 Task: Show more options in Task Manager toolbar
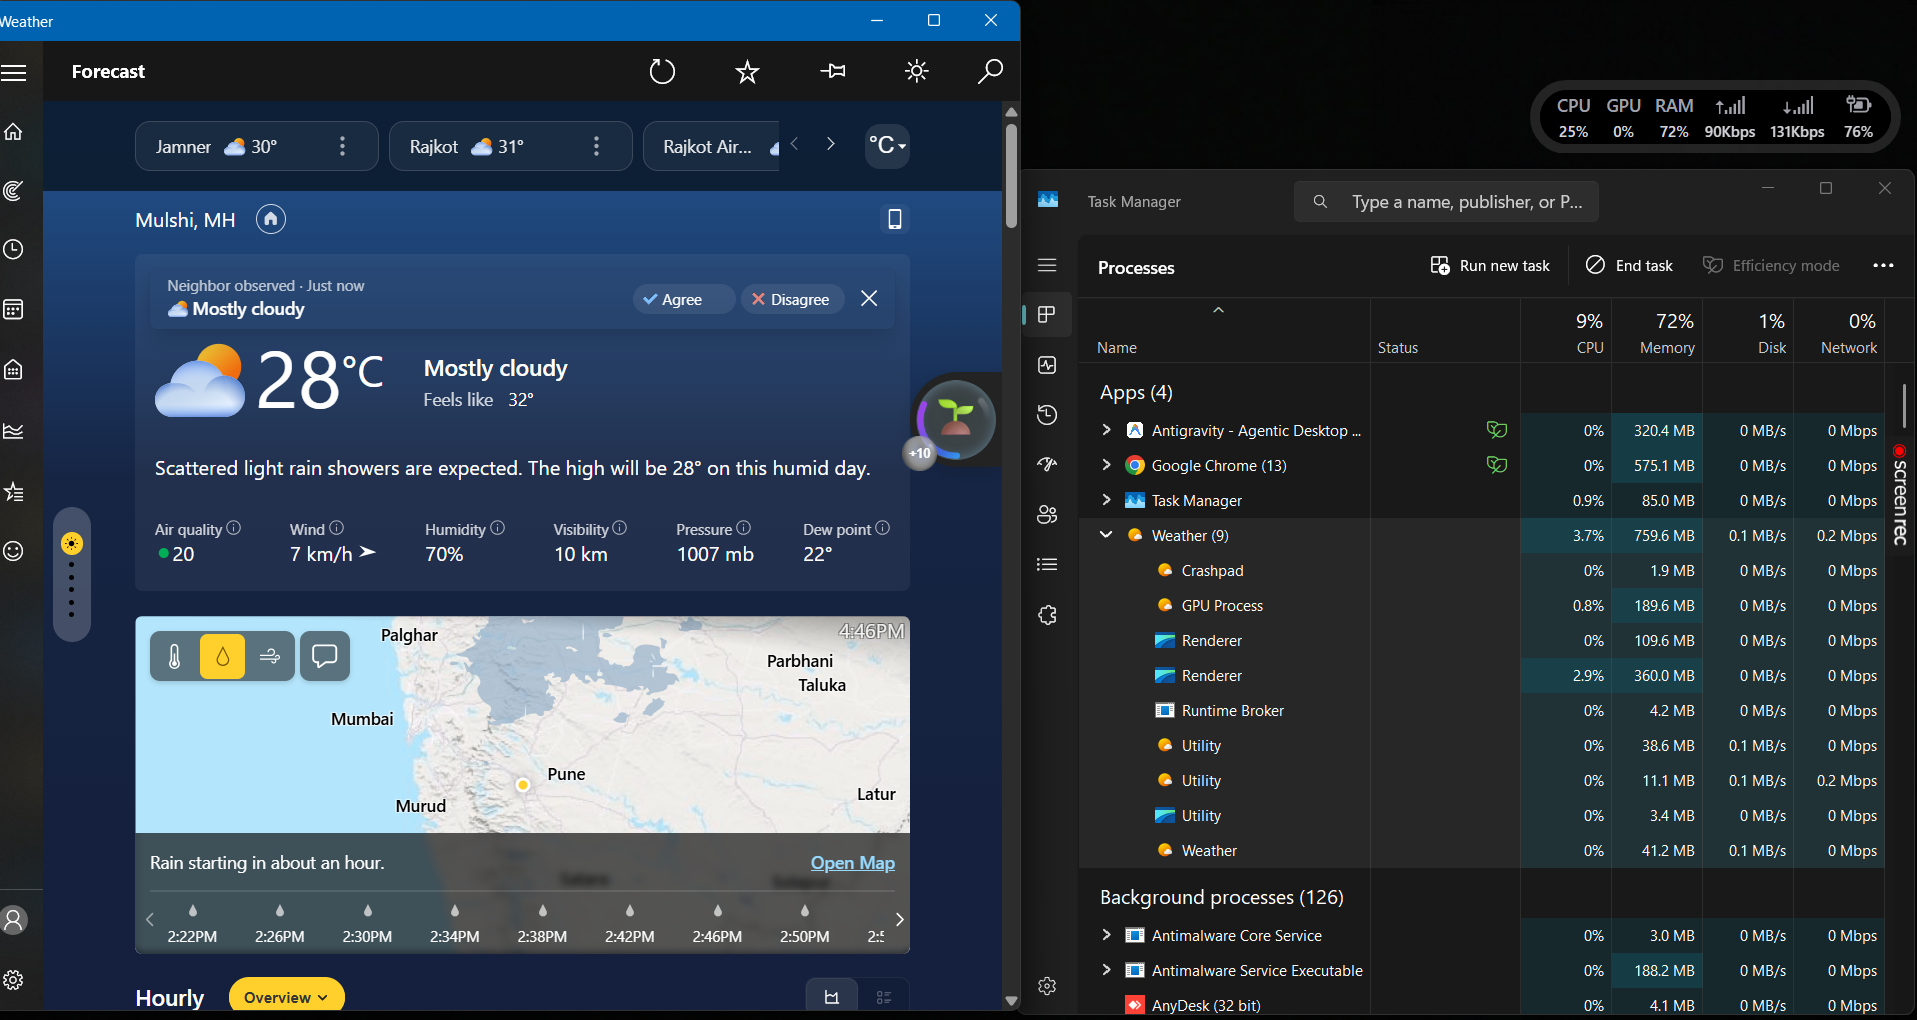[1883, 265]
